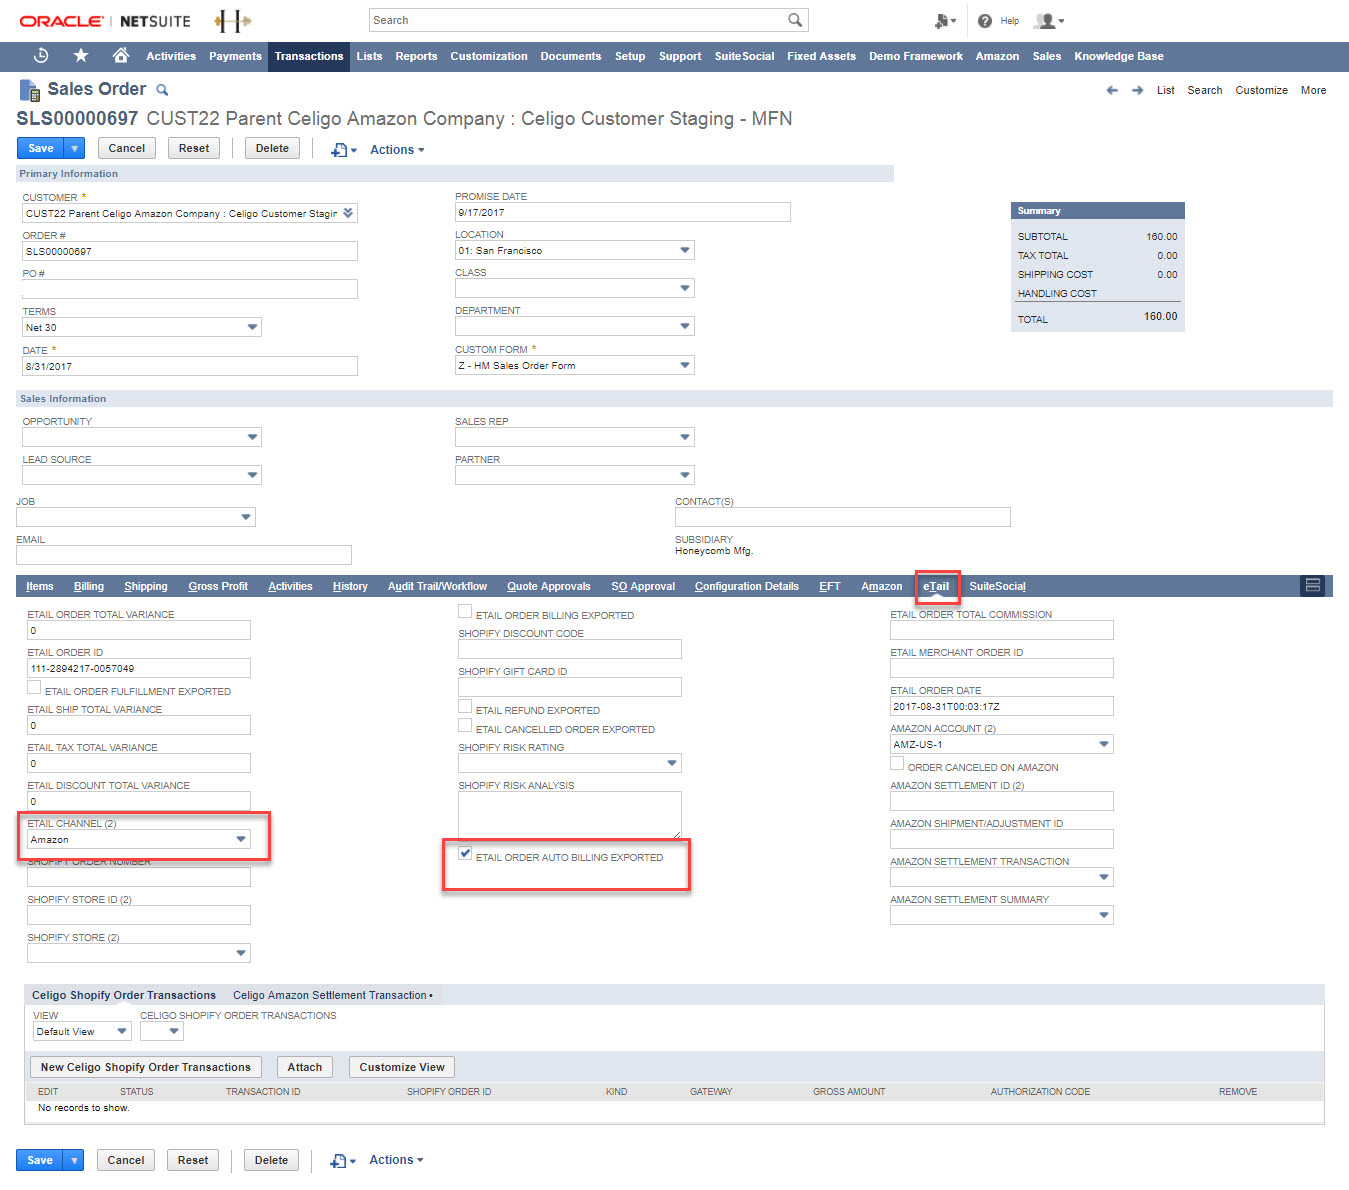Image resolution: width=1349 pixels, height=1190 pixels.
Task: Open the Help icon
Action: pos(985,20)
